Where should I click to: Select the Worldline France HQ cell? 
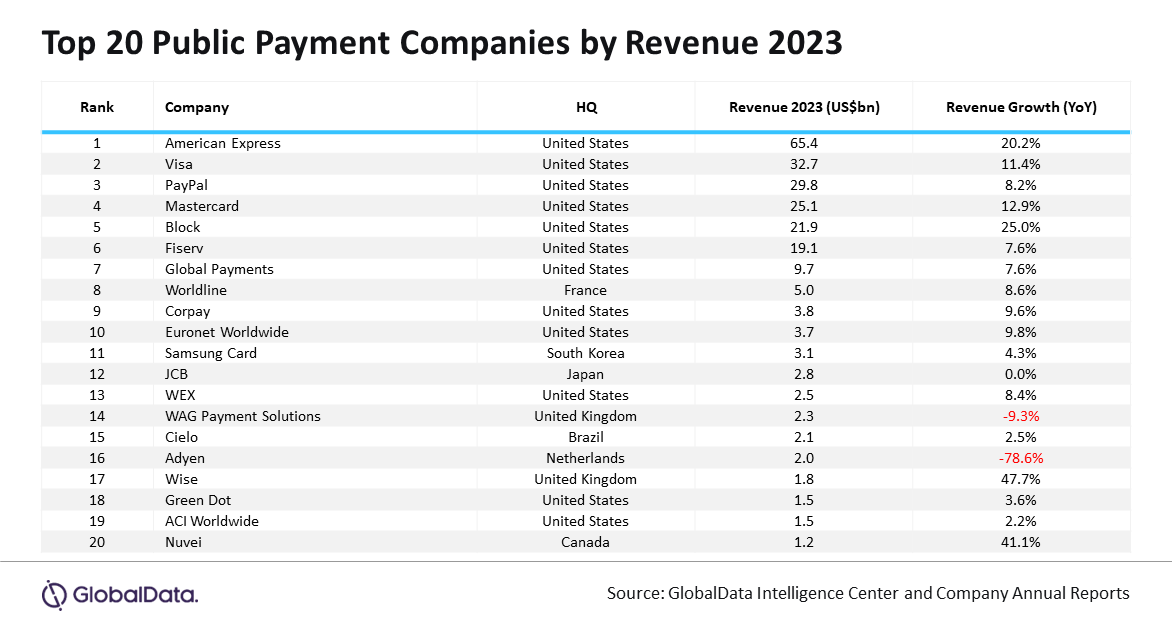(585, 290)
